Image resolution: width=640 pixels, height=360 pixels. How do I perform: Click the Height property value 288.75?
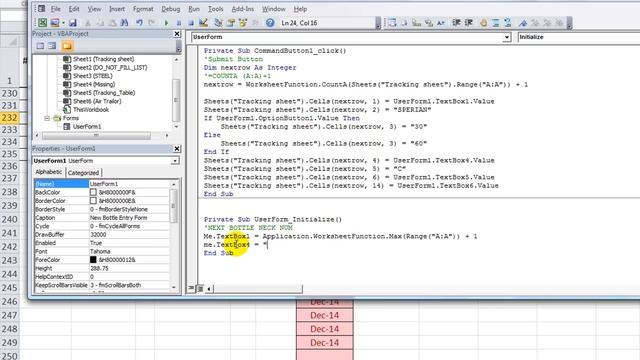click(x=99, y=268)
